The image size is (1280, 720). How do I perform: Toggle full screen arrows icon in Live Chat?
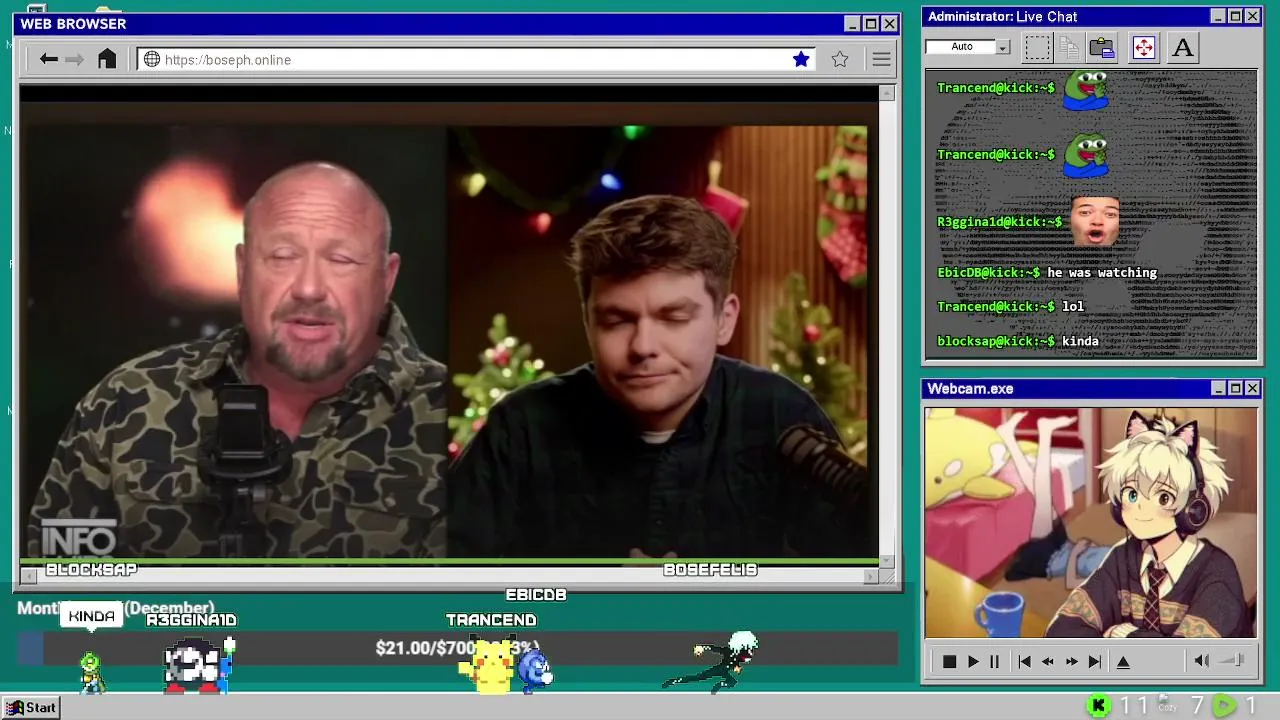[1144, 47]
